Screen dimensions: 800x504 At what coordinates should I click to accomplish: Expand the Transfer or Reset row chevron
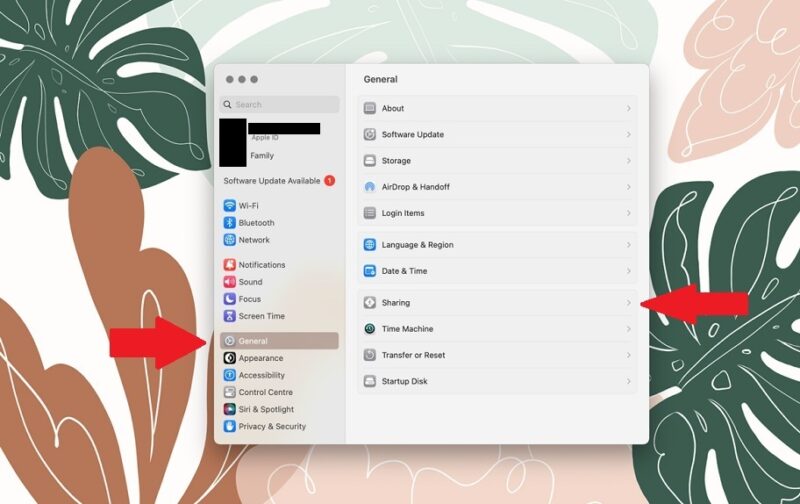pyautogui.click(x=629, y=355)
